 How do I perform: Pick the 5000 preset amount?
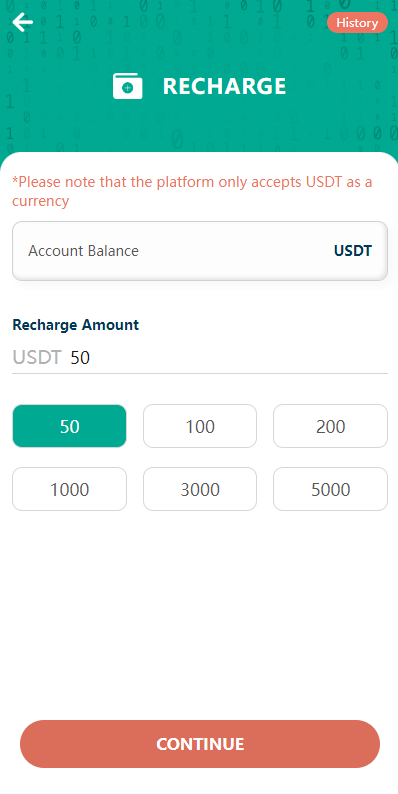click(x=331, y=489)
